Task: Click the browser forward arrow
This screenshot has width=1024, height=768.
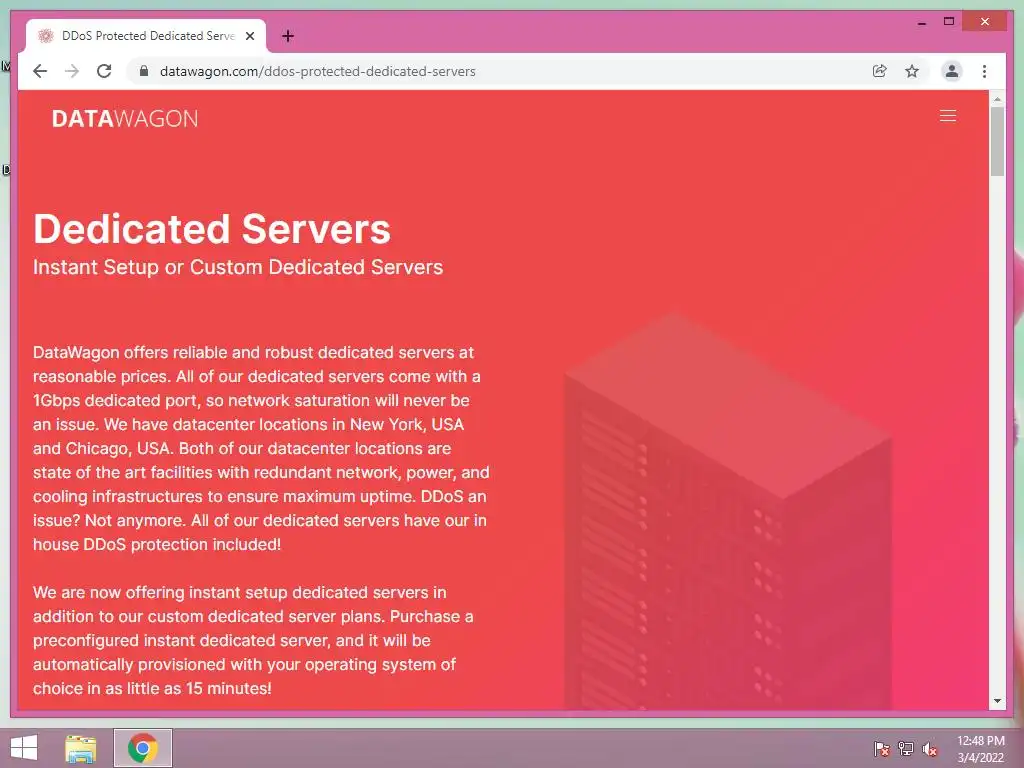Action: click(72, 71)
